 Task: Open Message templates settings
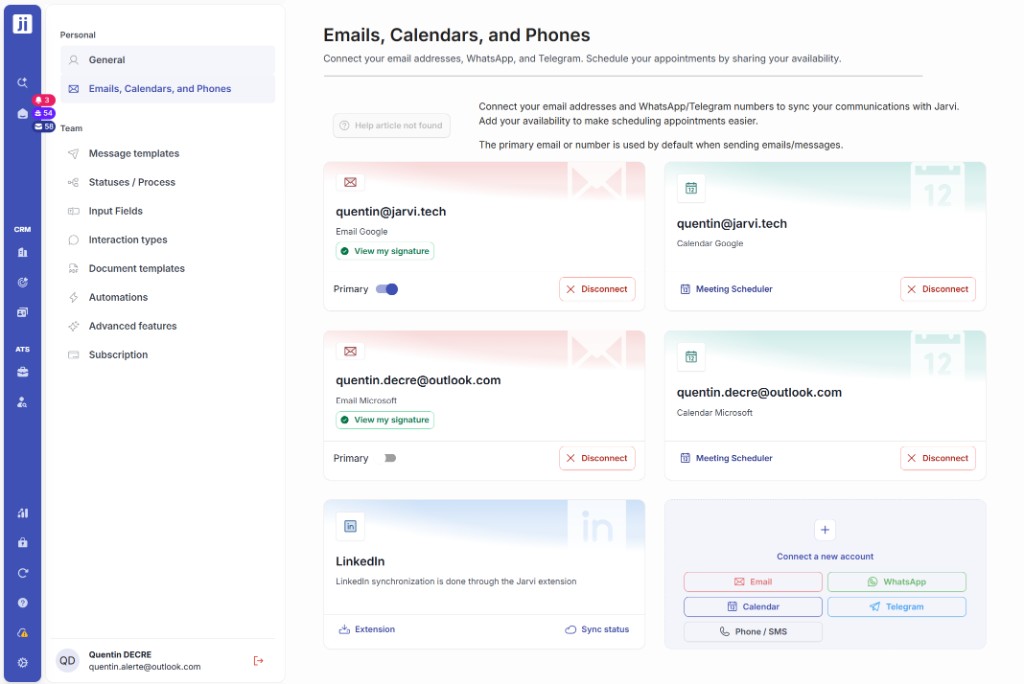(x=167, y=154)
